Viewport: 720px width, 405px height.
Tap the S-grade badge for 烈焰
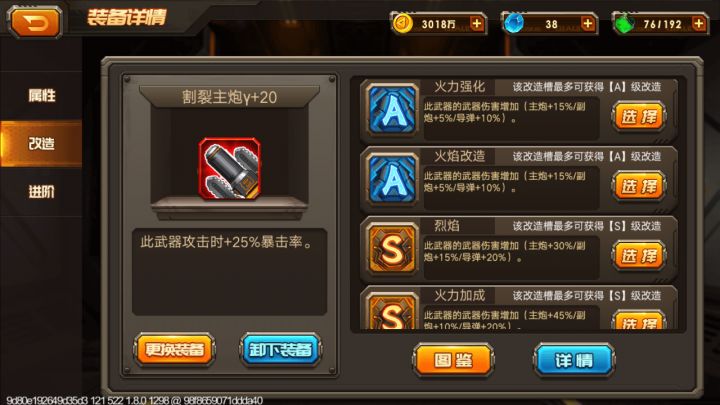coord(393,248)
